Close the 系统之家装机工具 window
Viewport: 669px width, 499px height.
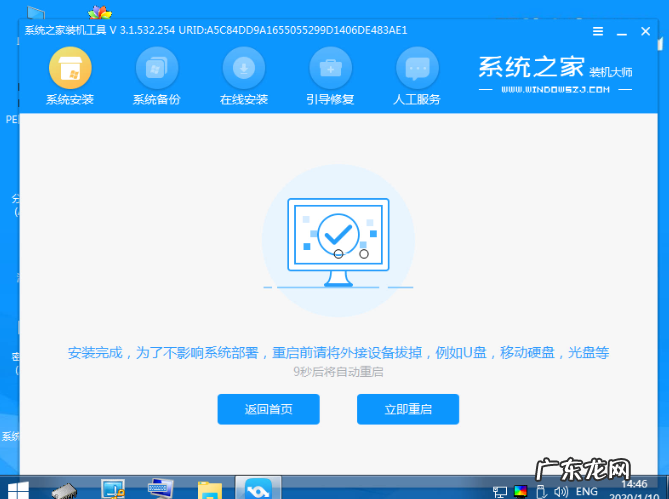click(646, 31)
